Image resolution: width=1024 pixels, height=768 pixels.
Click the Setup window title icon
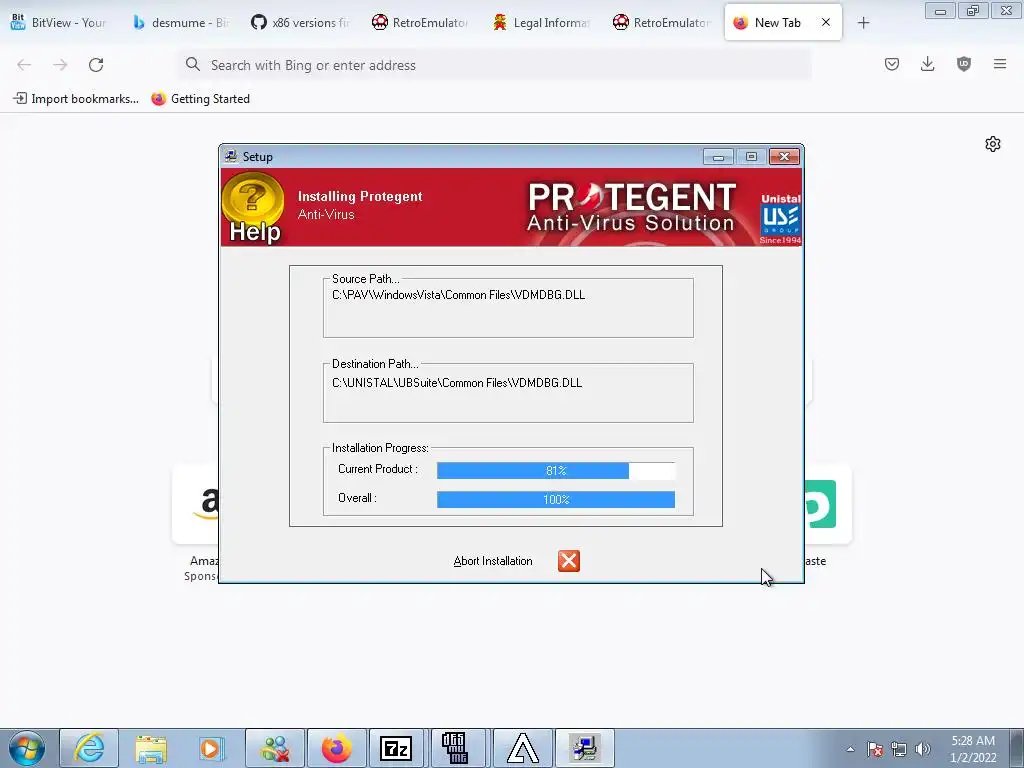(x=231, y=156)
